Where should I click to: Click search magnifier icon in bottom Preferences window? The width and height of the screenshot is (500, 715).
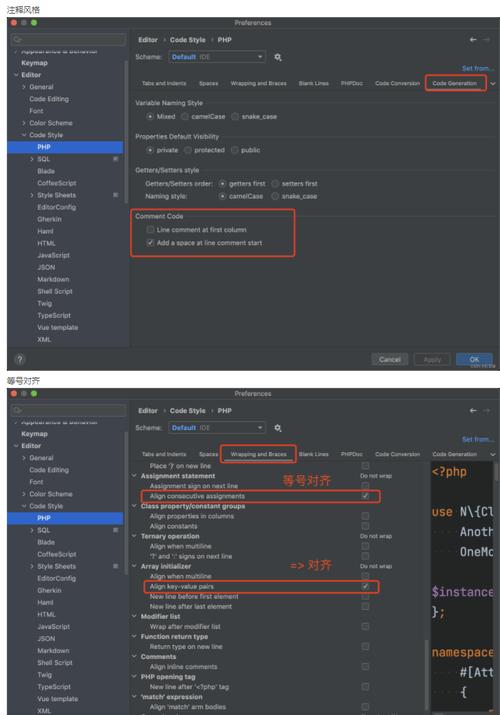tap(17, 410)
